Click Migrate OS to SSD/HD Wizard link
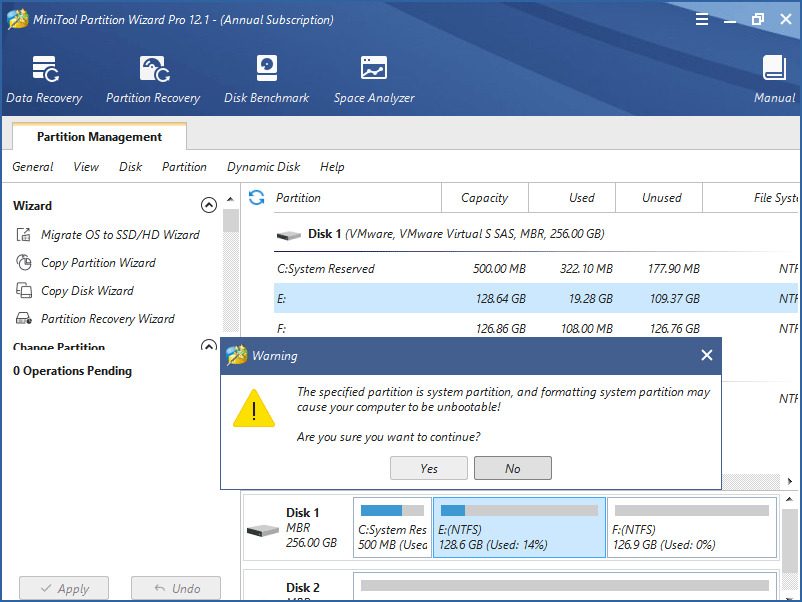The height and width of the screenshot is (602, 802). [120, 235]
